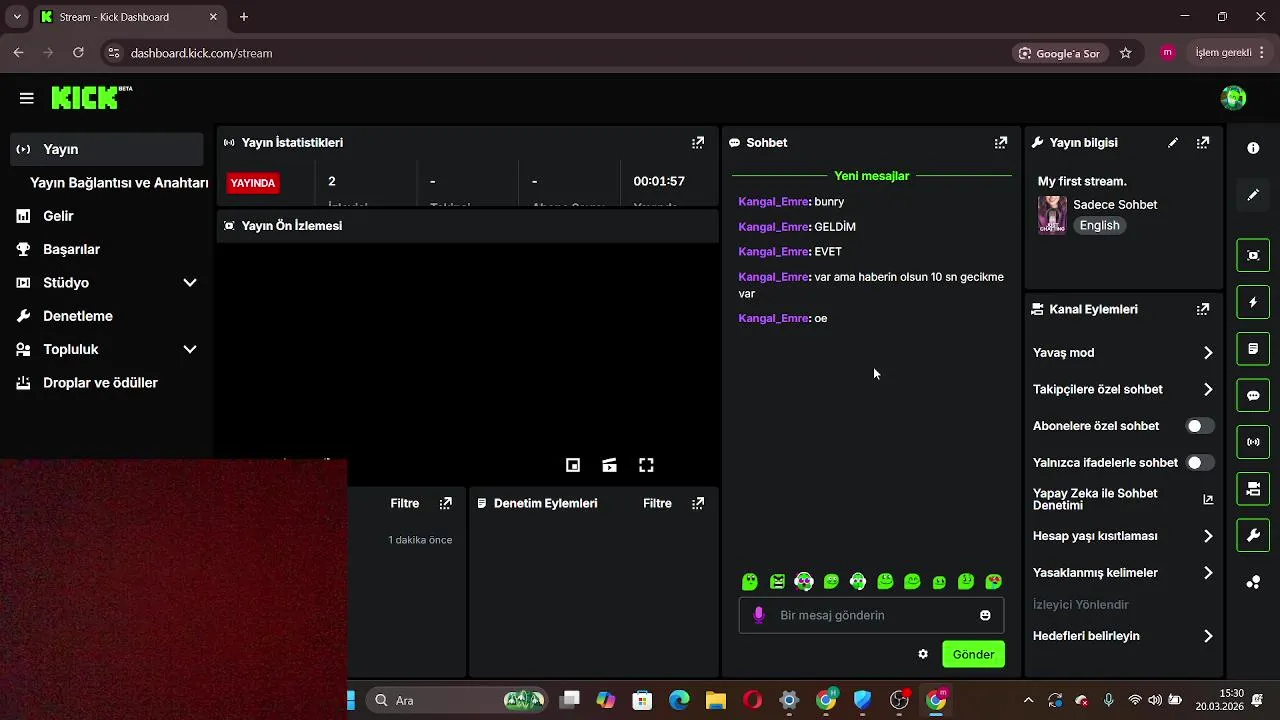Edit stream info with the pencil in Yayın bilgisi

click(1173, 143)
